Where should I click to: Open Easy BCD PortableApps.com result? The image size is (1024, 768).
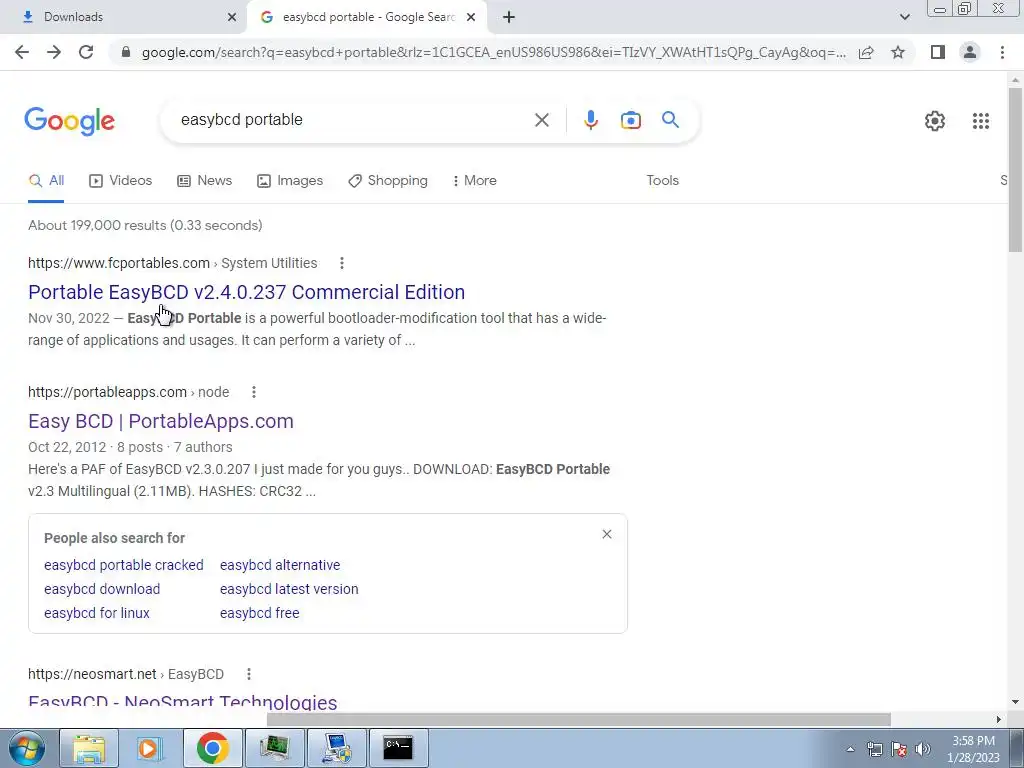pyautogui.click(x=161, y=421)
